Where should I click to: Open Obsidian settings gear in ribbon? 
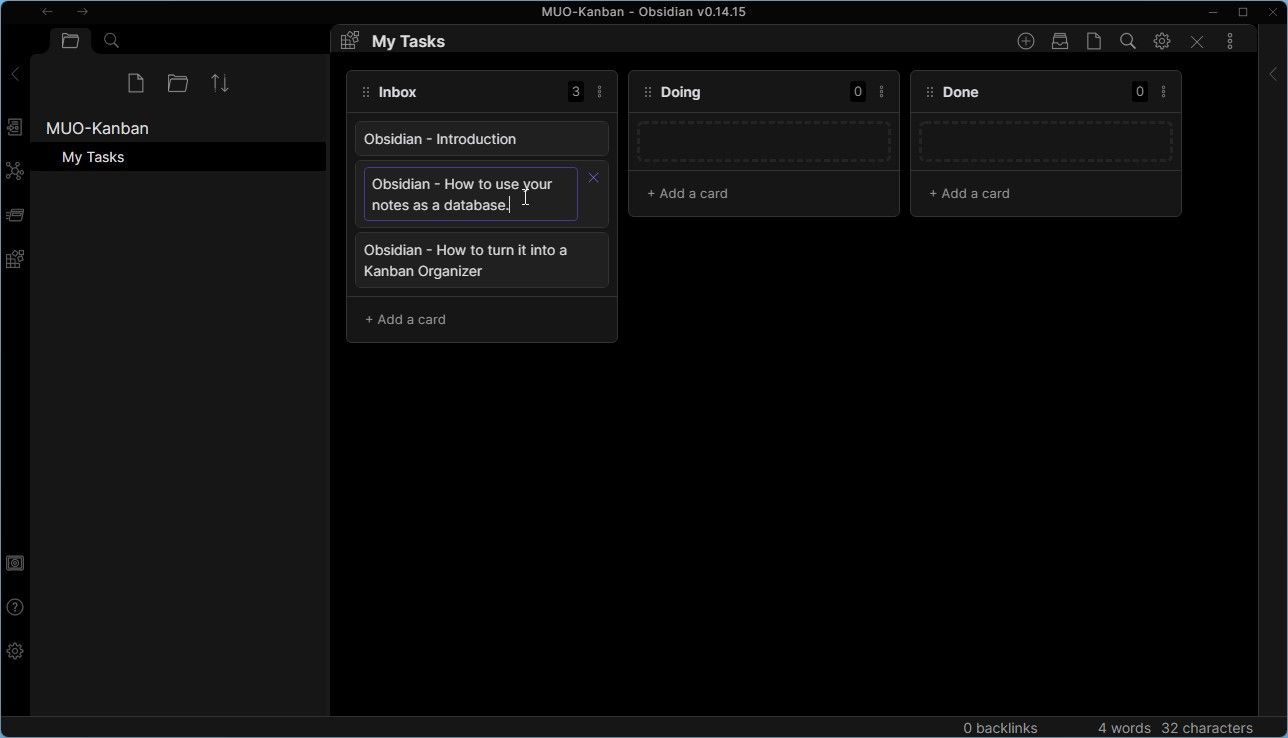click(15, 651)
